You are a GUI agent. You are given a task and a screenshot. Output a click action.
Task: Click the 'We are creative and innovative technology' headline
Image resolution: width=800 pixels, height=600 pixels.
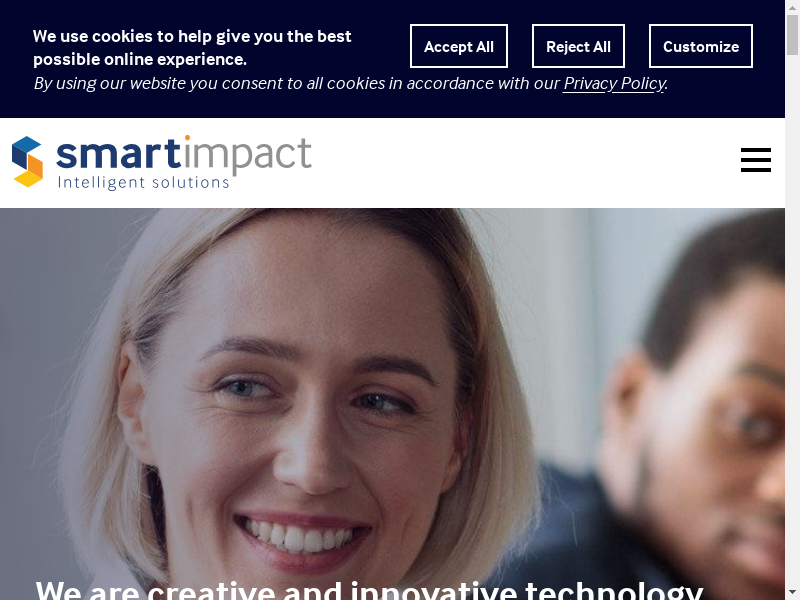click(x=369, y=590)
